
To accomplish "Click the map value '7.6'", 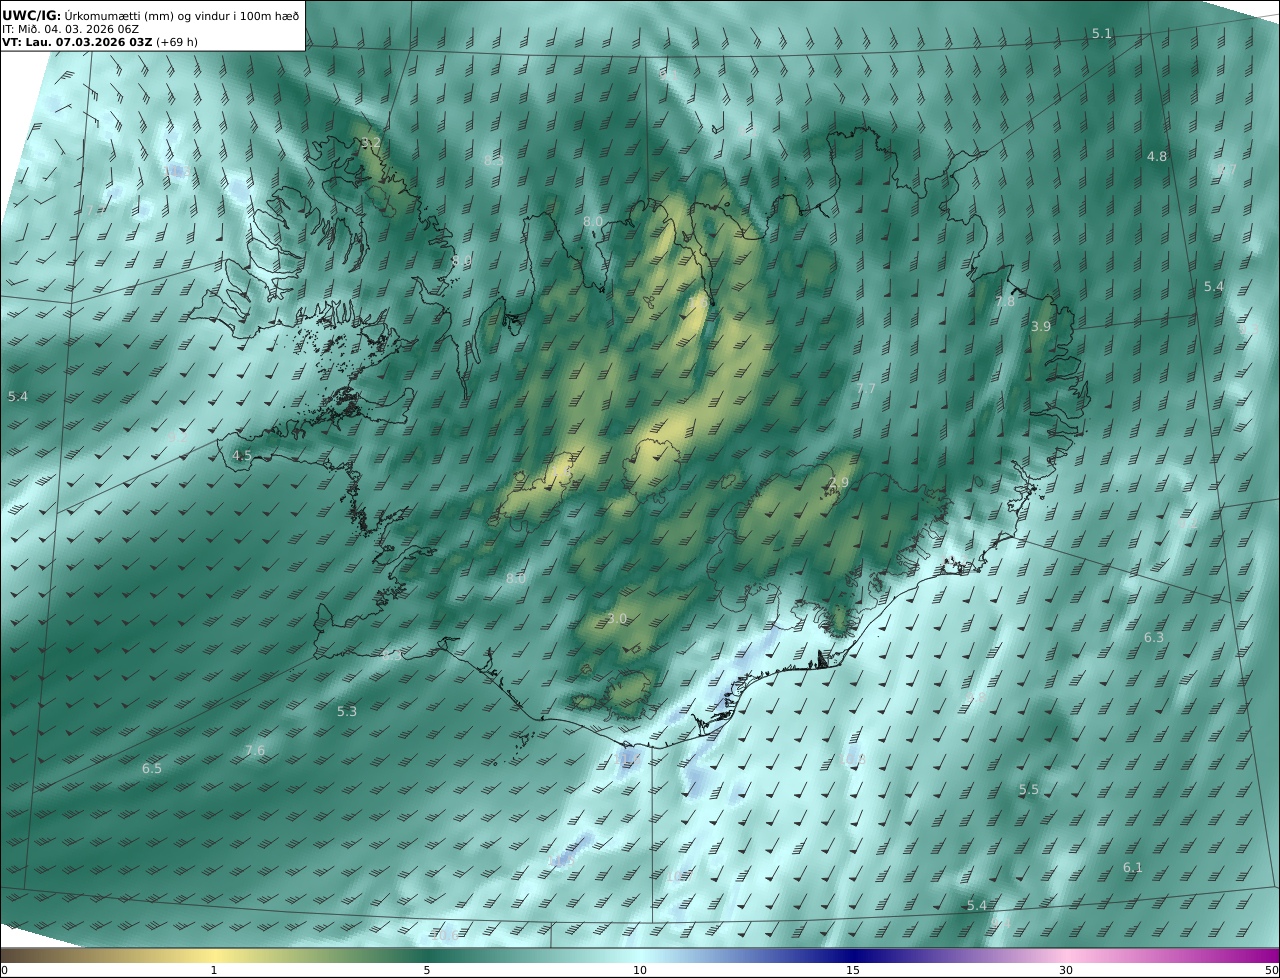I will click(x=255, y=751).
